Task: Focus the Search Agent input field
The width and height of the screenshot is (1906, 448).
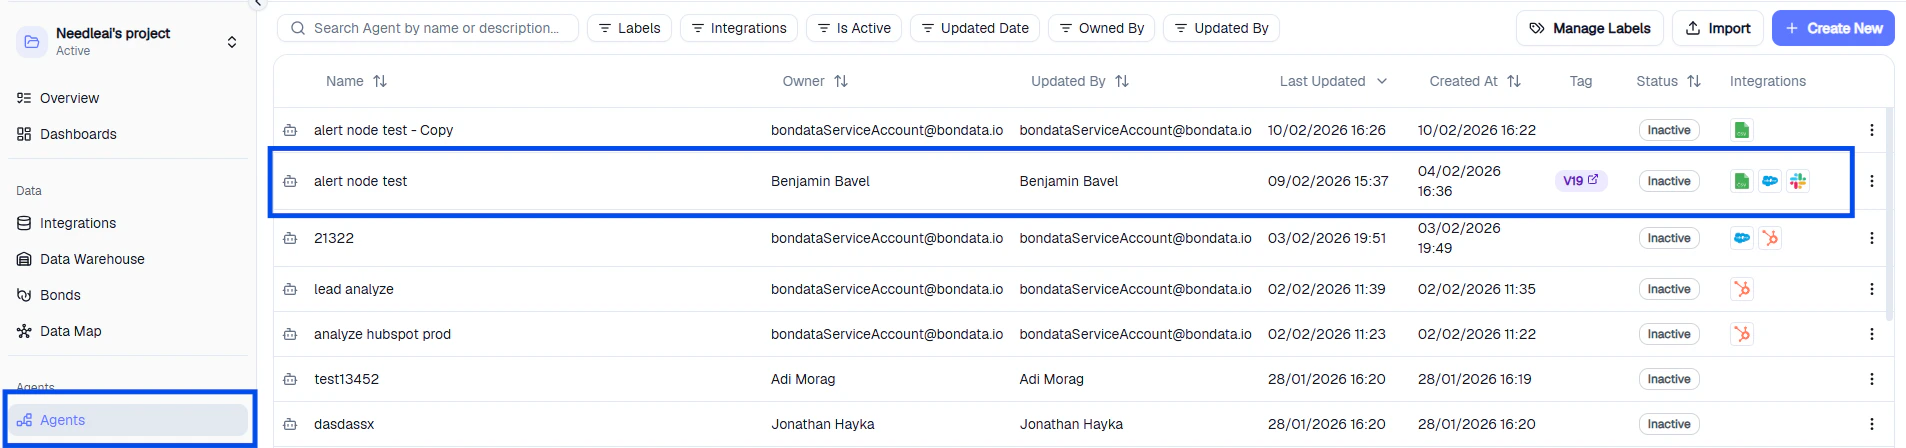Action: 436,28
